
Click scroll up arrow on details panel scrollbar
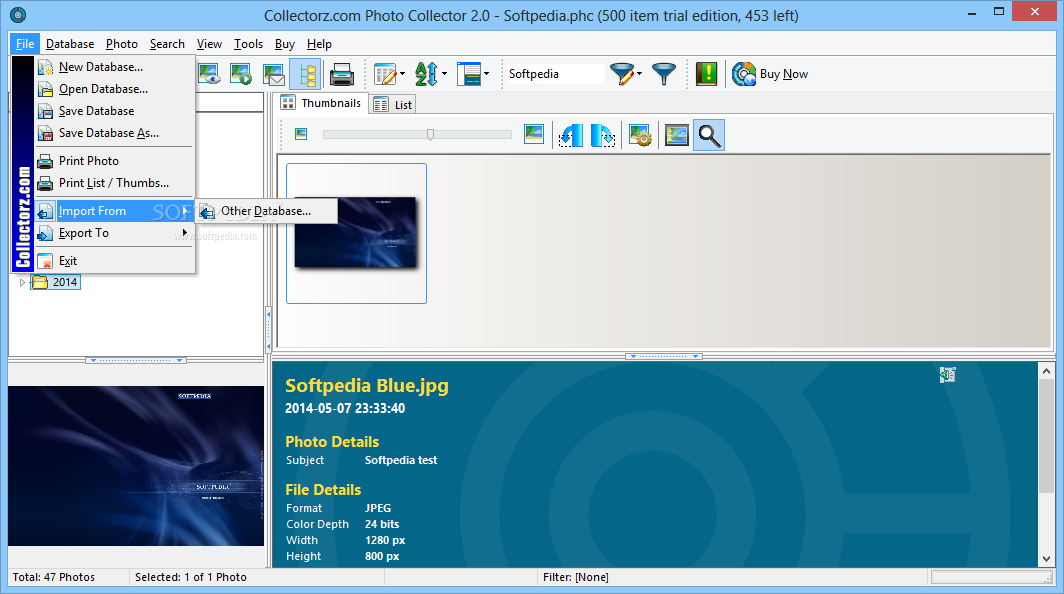[1046, 371]
